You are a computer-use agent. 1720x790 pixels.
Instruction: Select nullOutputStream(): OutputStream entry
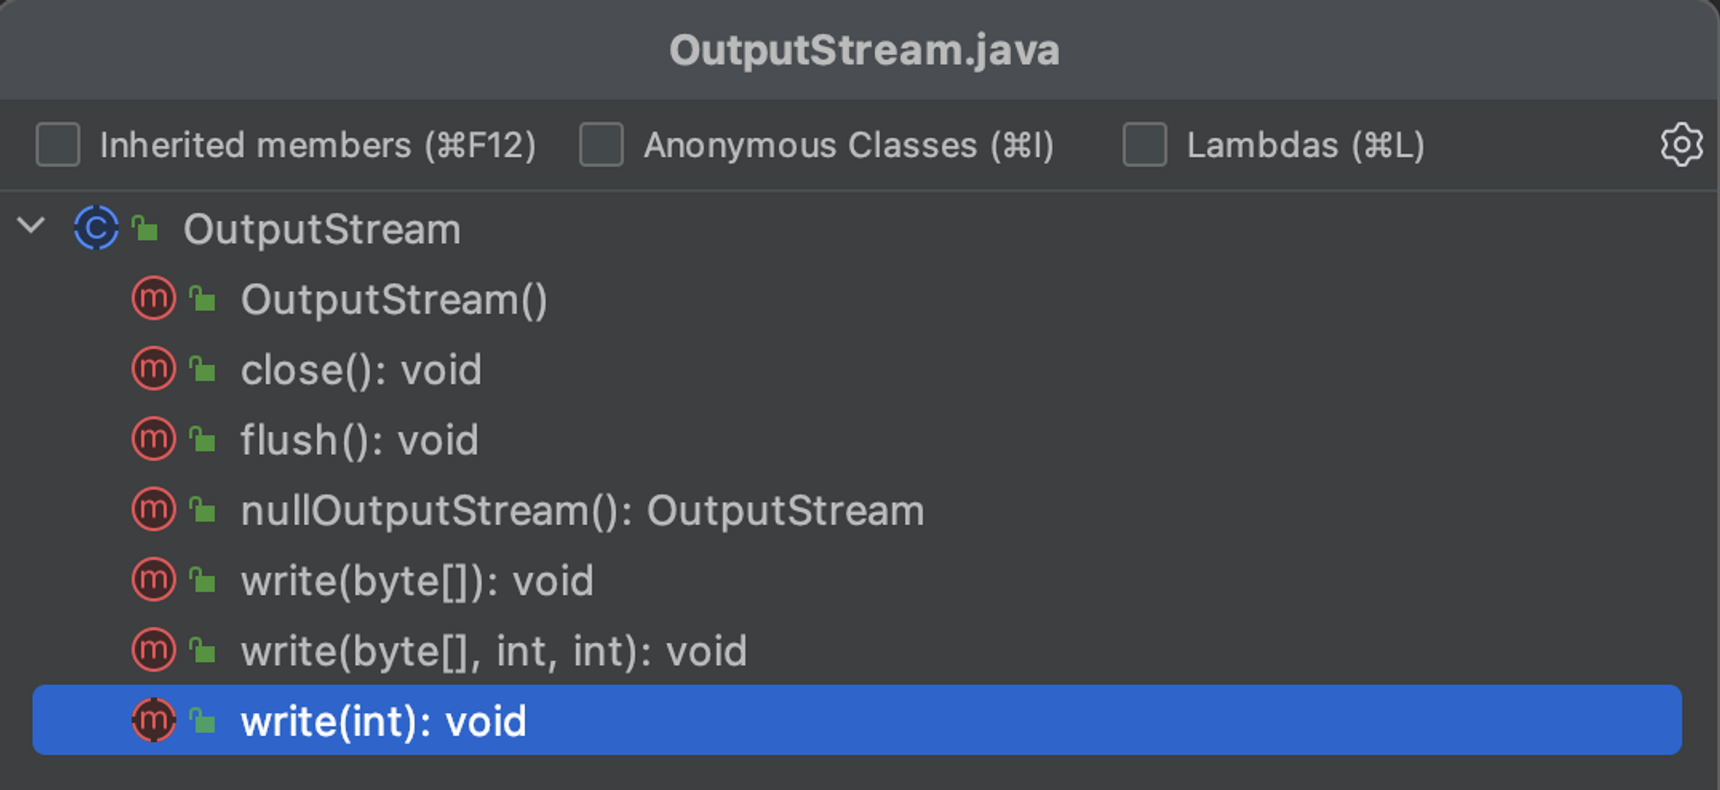coord(582,511)
